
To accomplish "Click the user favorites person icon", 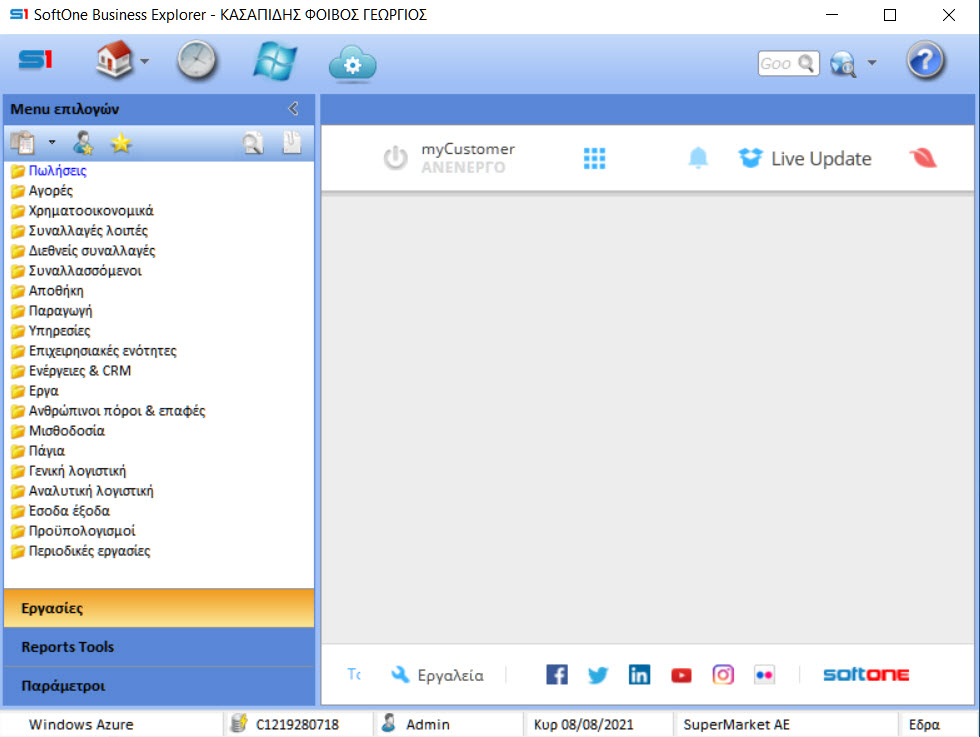I will click(83, 143).
